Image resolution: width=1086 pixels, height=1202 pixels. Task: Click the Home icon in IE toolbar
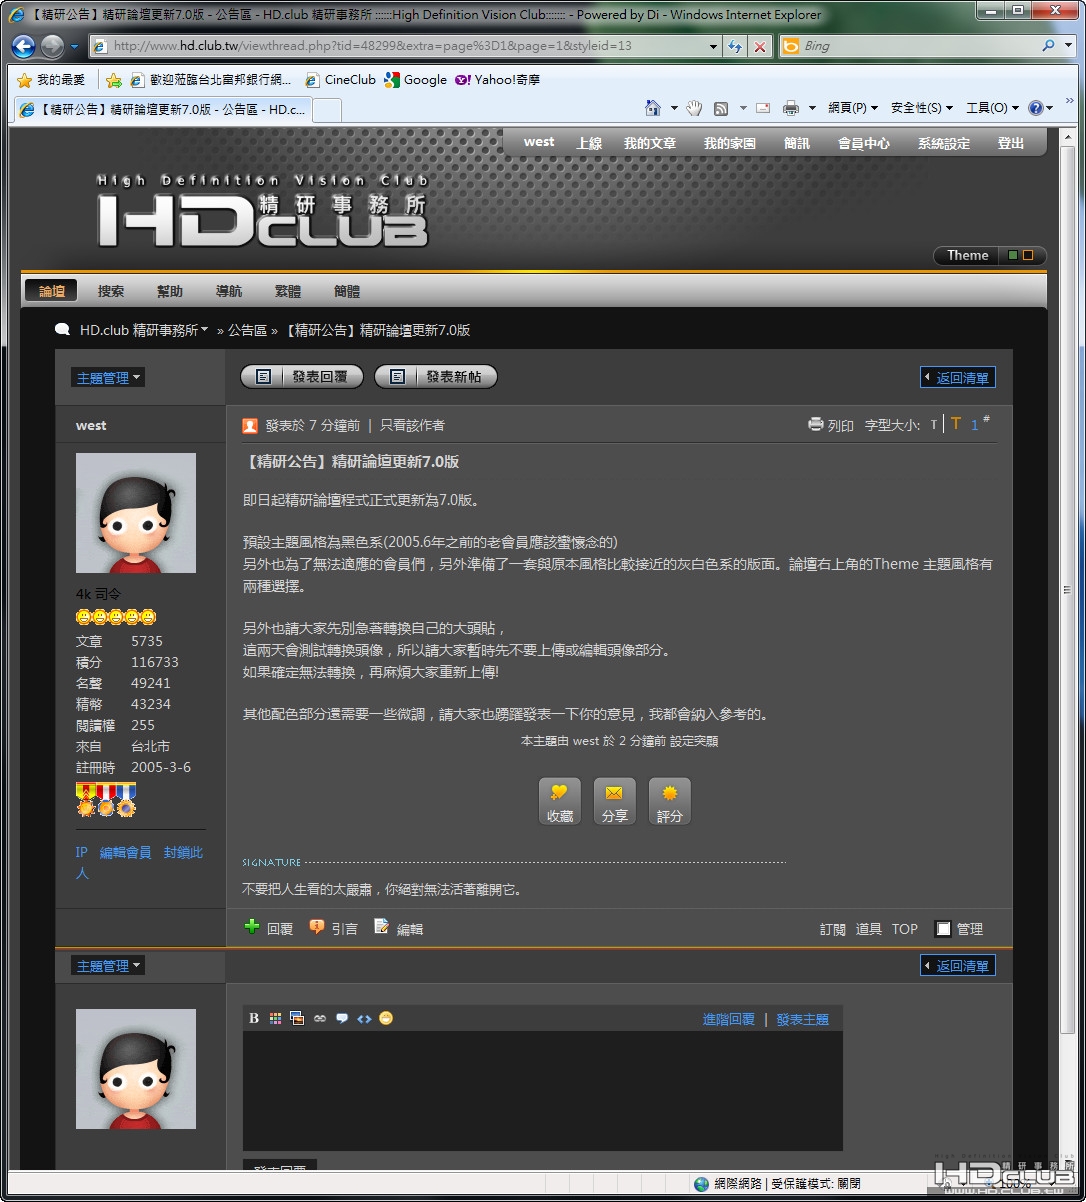coord(653,108)
